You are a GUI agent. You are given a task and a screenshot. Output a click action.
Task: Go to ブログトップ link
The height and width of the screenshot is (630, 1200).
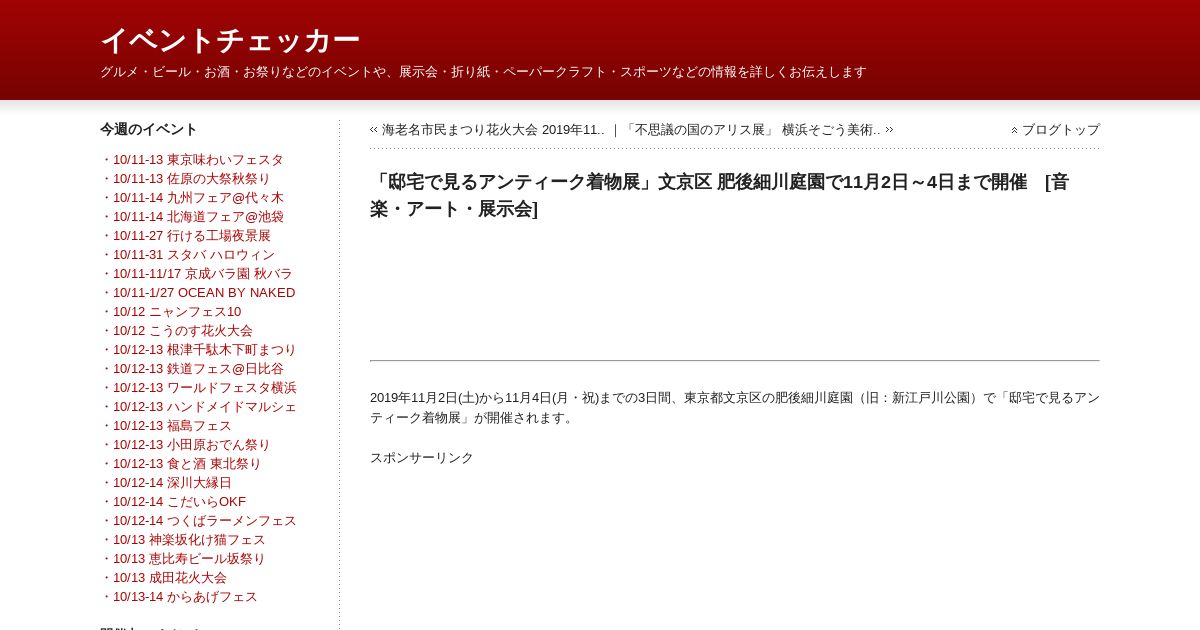[1061, 130]
